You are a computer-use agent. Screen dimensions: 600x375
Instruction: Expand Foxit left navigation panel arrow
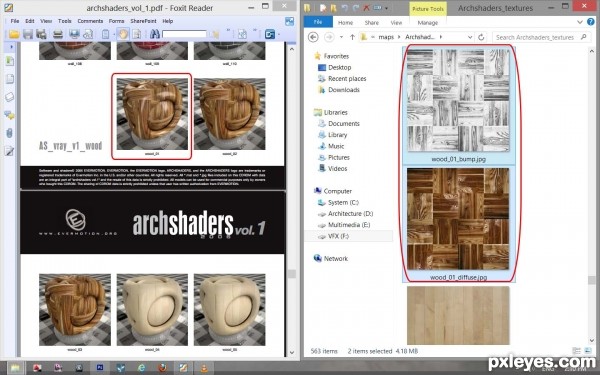tap(11, 47)
